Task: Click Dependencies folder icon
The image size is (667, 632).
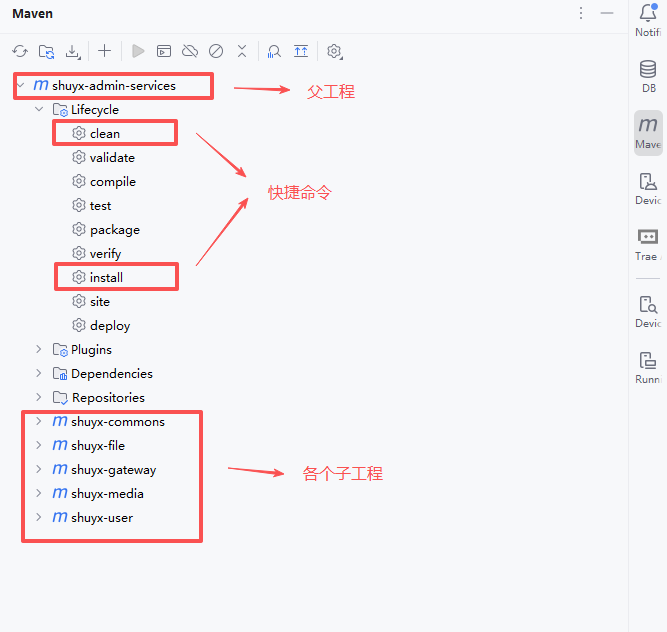Action: click(x=60, y=373)
